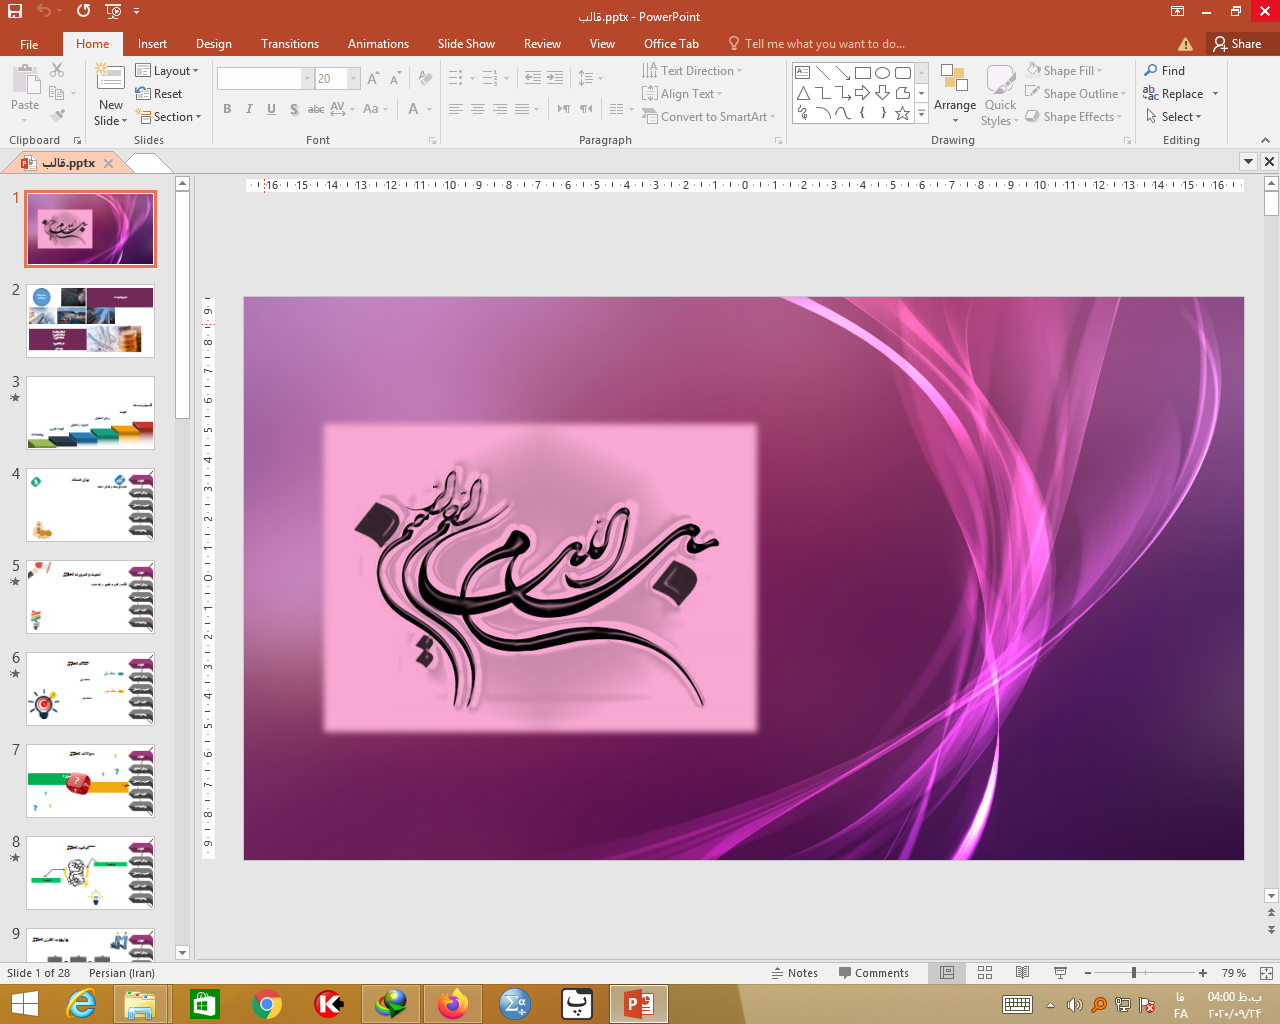
Task: Toggle Normal view in status bar
Action: (x=947, y=973)
